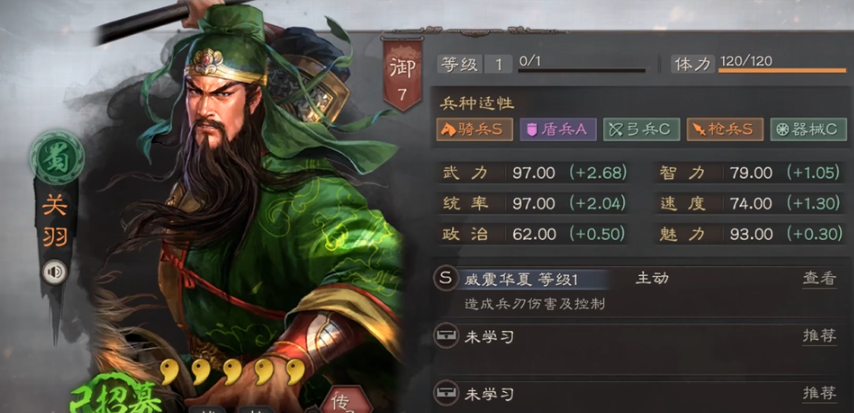Click the 威震华夏 等级1 skill name
854x413 pixels.
coord(521,280)
